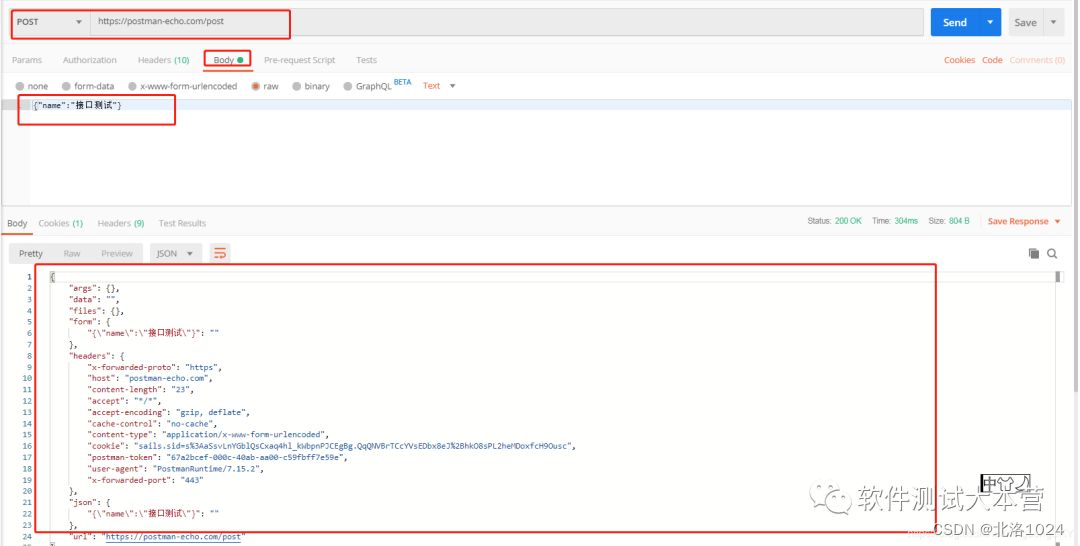Switch to the Params tab
Screen dimensions: 1080x546
coord(27,60)
